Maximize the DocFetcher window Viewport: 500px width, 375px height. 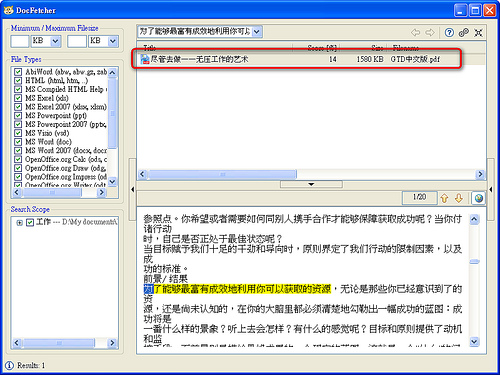pyautogui.click(x=475, y=10)
